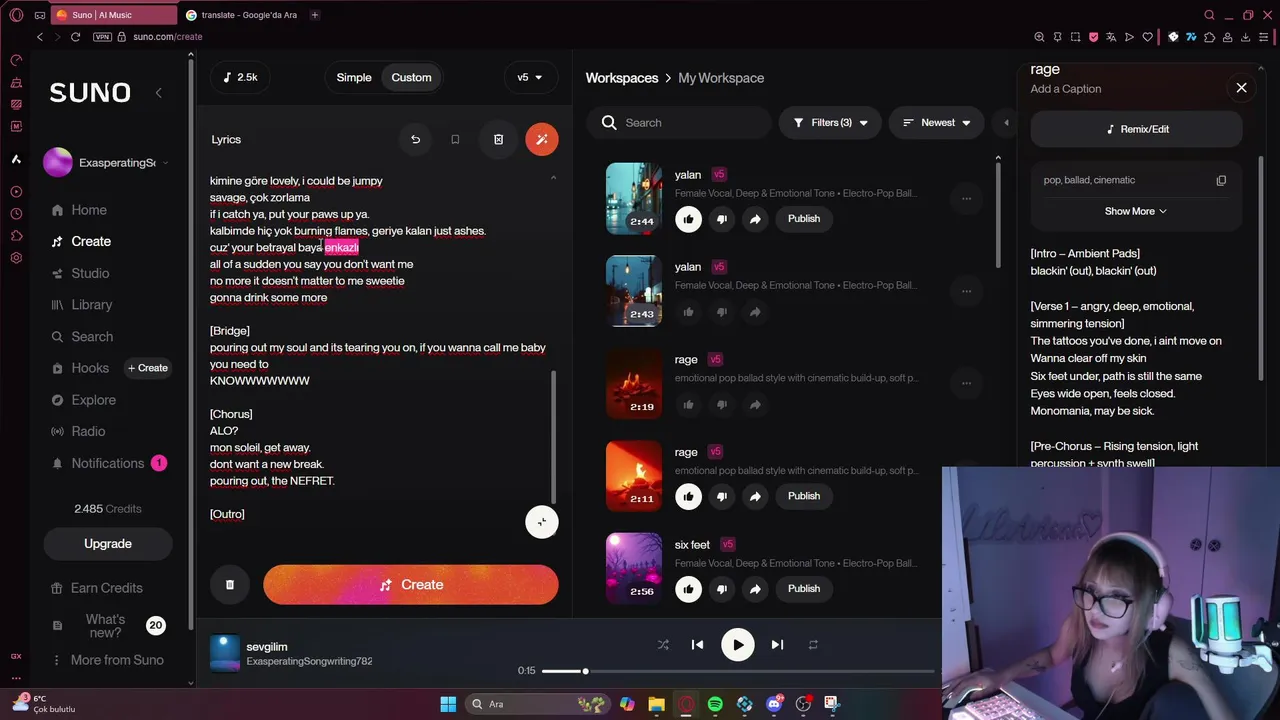This screenshot has height=720, width=1280.
Task: Open the Newest sort dropdown
Action: coord(936,123)
